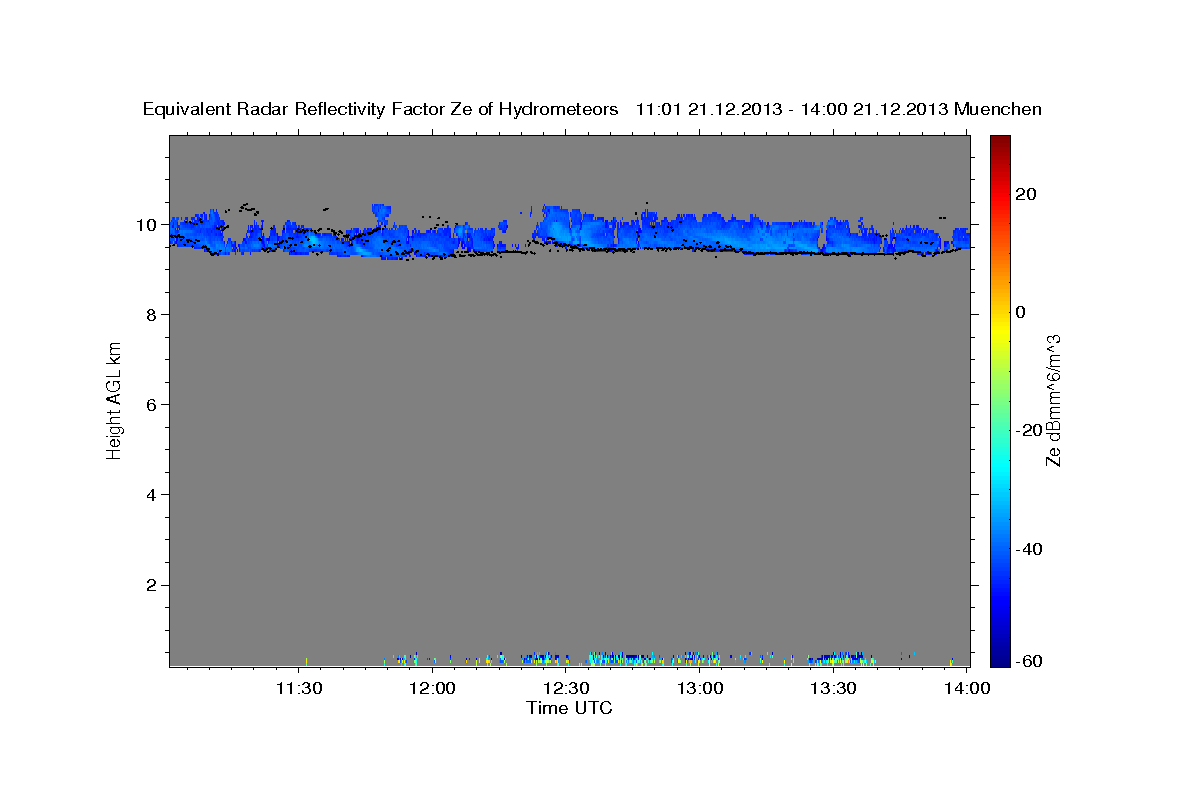Click the '10' height tick label
1200x800 pixels.
tap(147, 224)
